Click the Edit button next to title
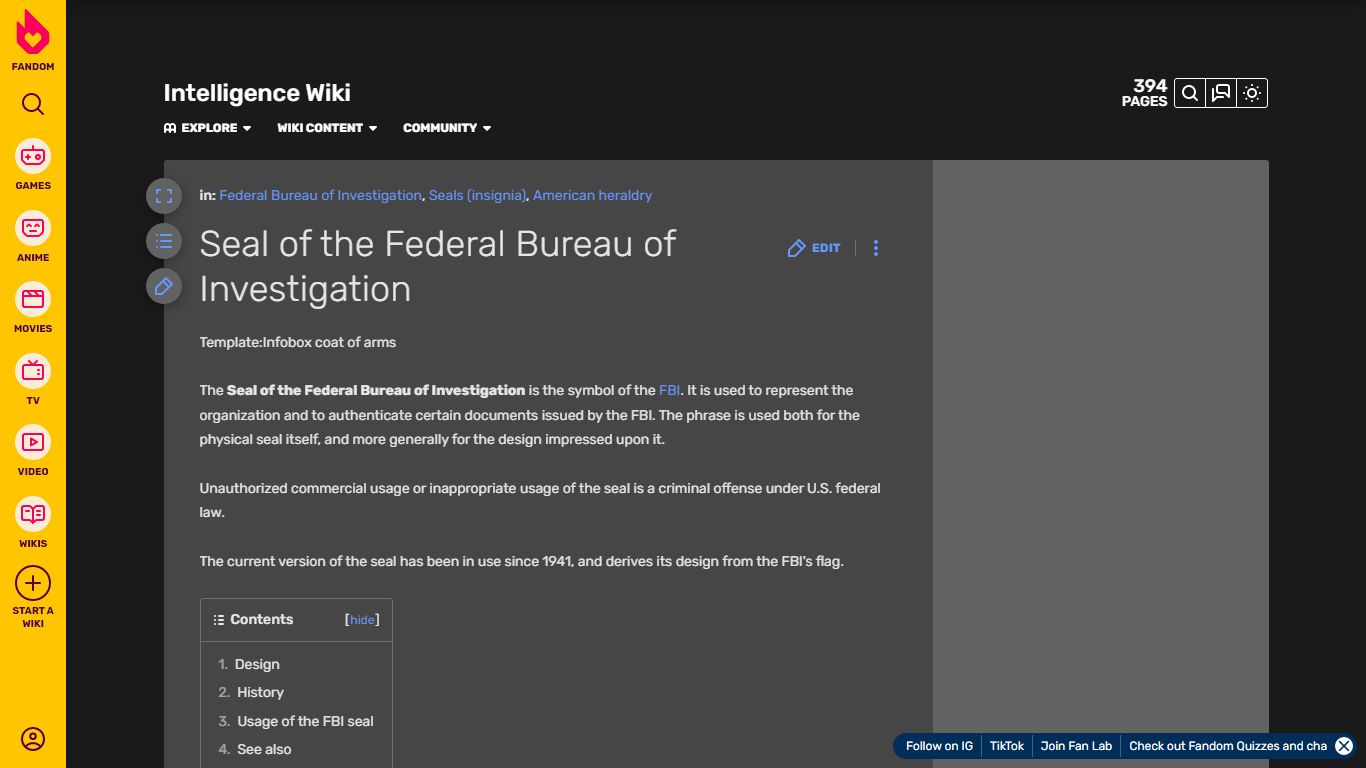The width and height of the screenshot is (1366, 768). point(814,248)
